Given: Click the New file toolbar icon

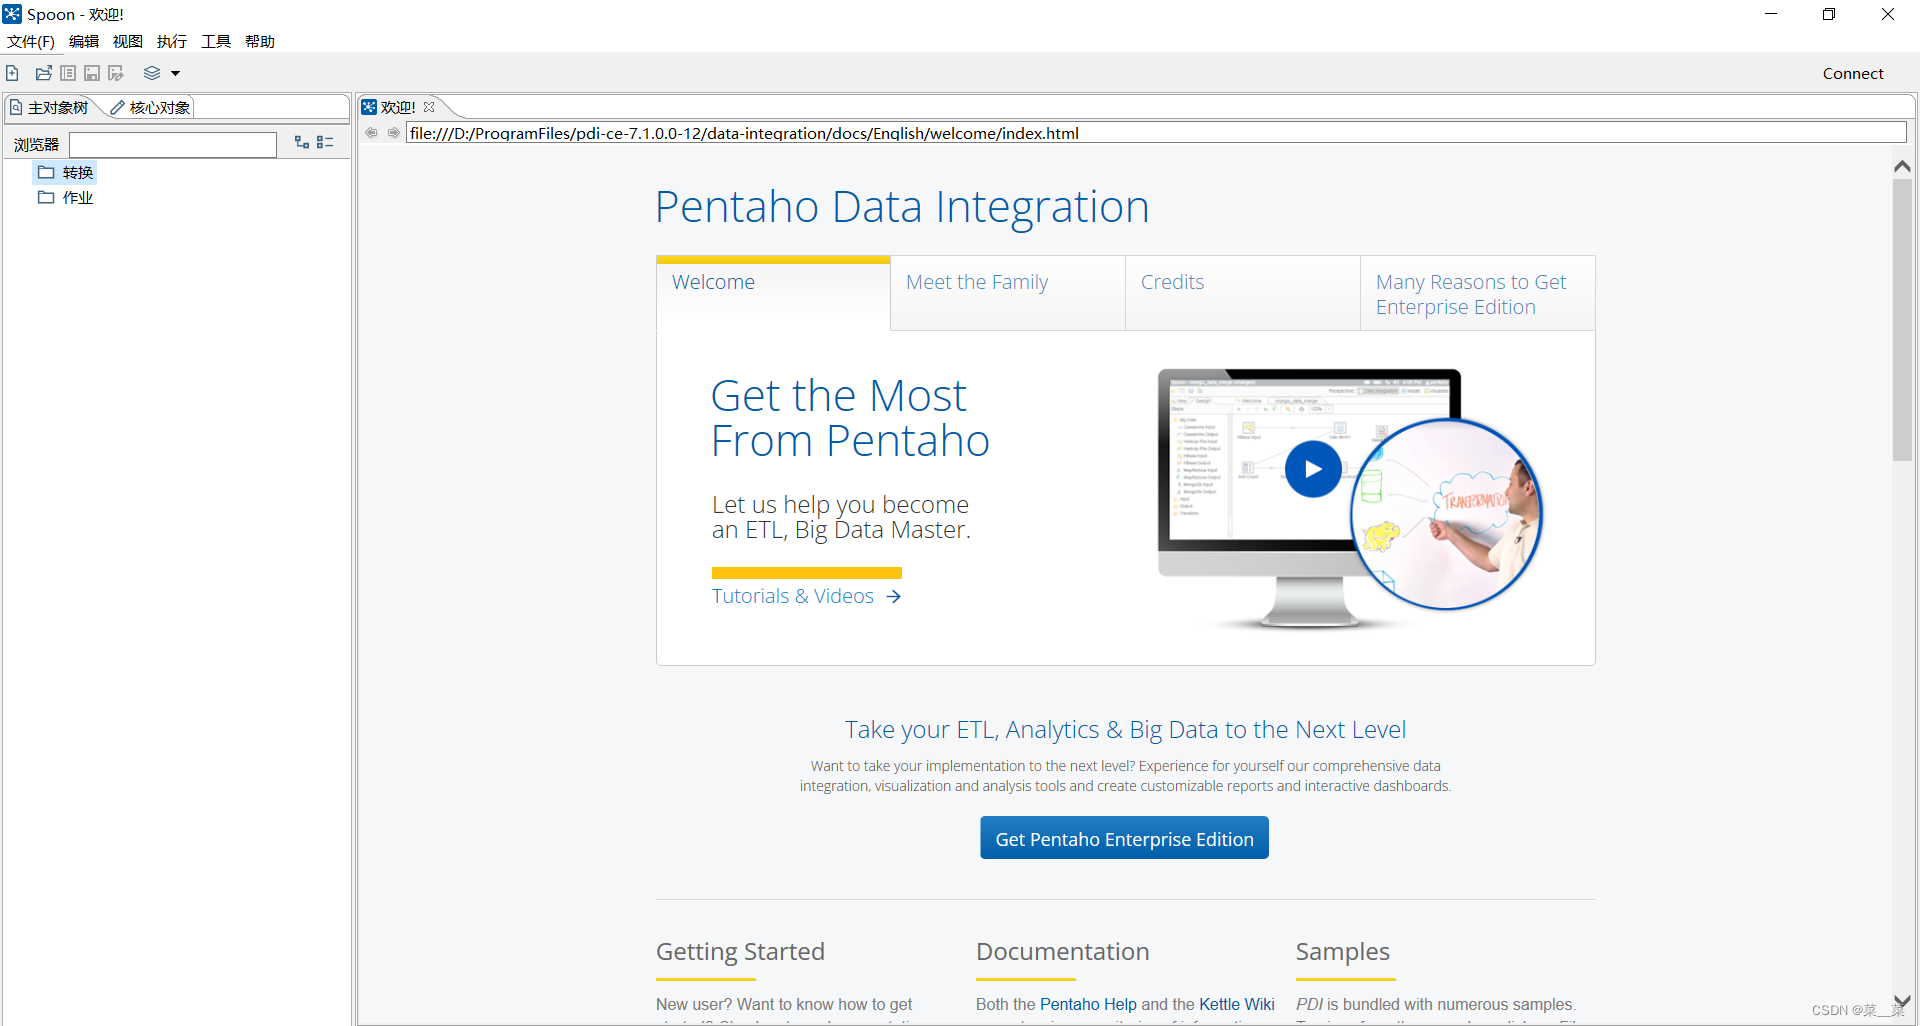Looking at the screenshot, I should 12,73.
